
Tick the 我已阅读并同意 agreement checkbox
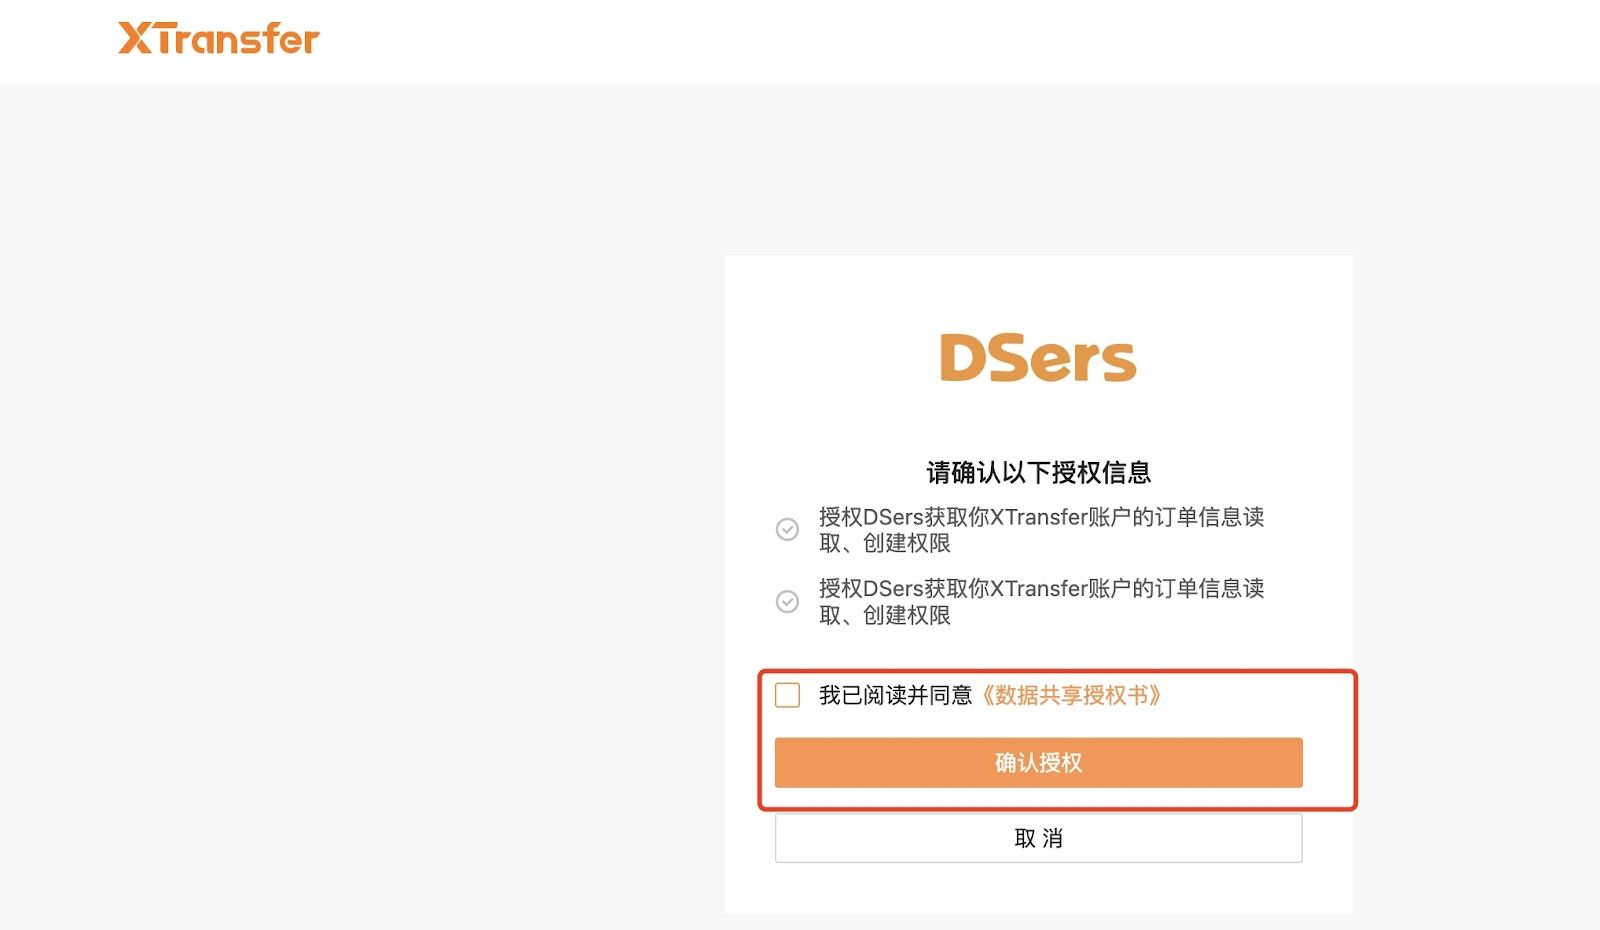click(788, 695)
